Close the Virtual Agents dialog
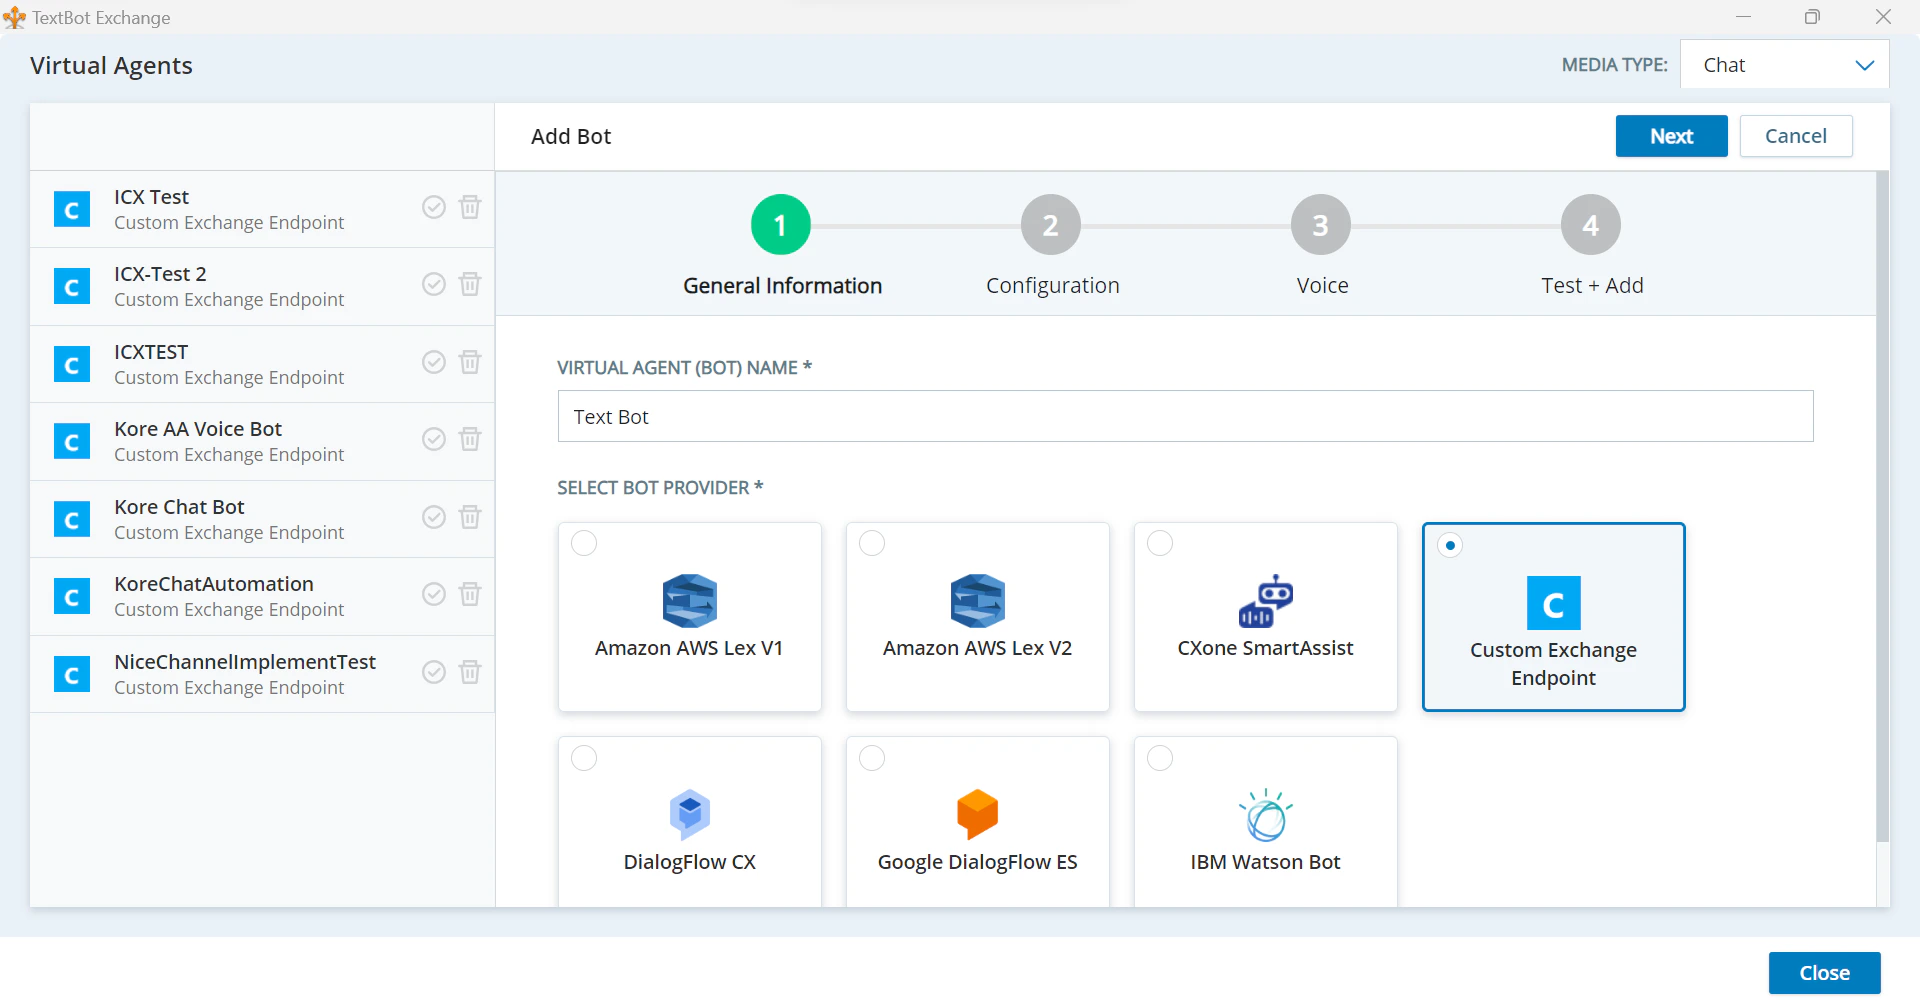This screenshot has height=1003, width=1920. click(1824, 971)
